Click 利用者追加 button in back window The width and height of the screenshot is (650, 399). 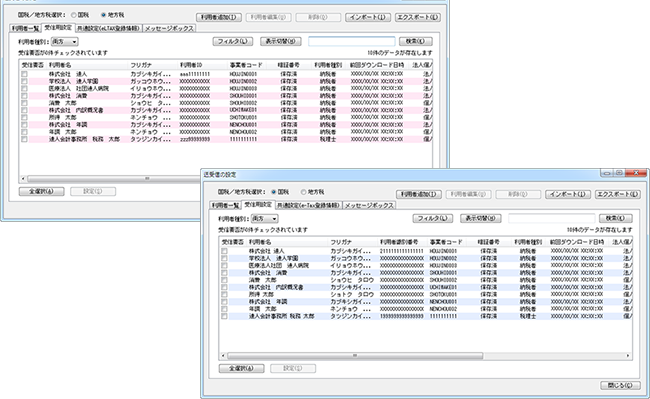218,17
